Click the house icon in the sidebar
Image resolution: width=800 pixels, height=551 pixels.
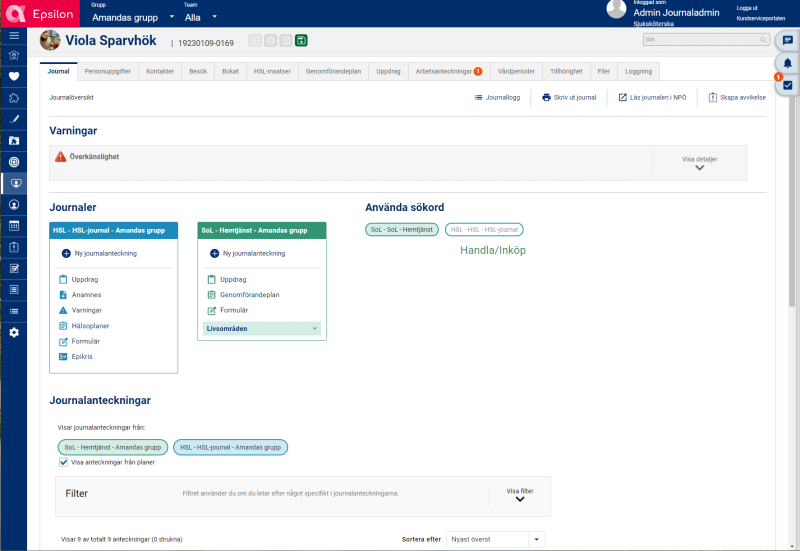[x=14, y=55]
